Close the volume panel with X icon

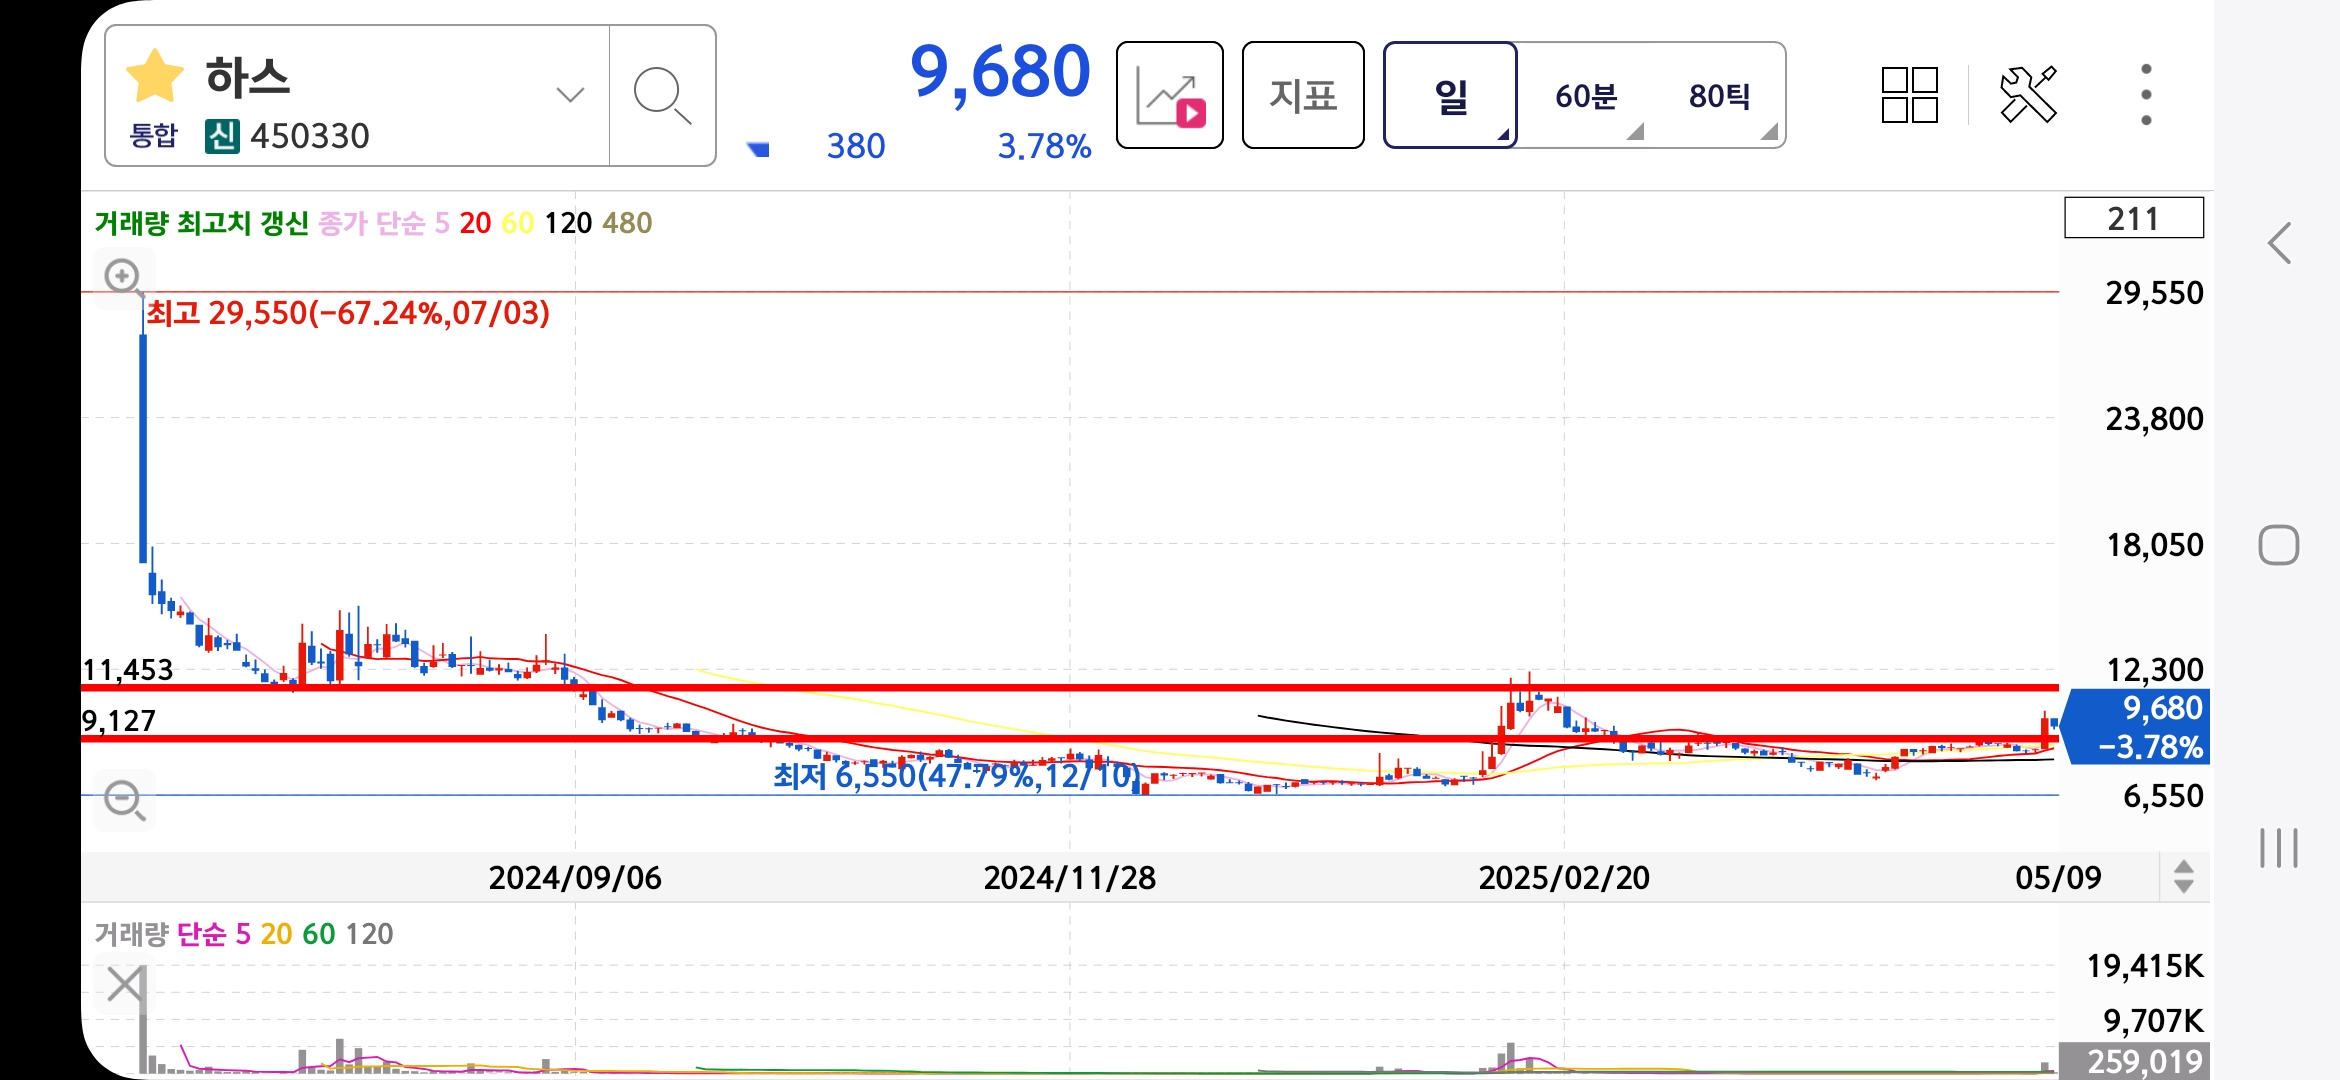[x=125, y=984]
